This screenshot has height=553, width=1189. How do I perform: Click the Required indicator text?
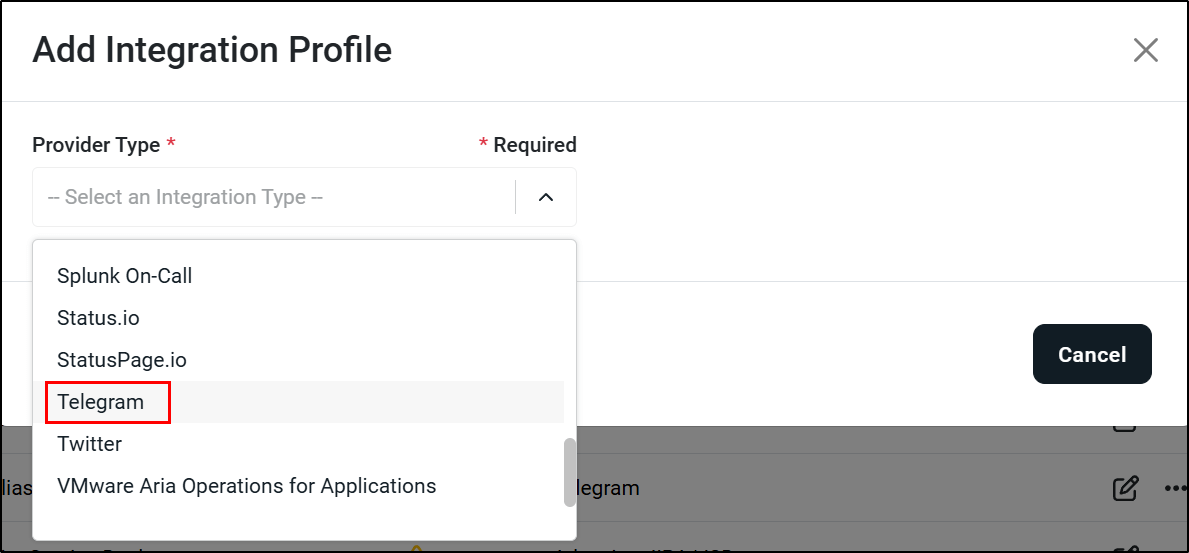(x=534, y=145)
